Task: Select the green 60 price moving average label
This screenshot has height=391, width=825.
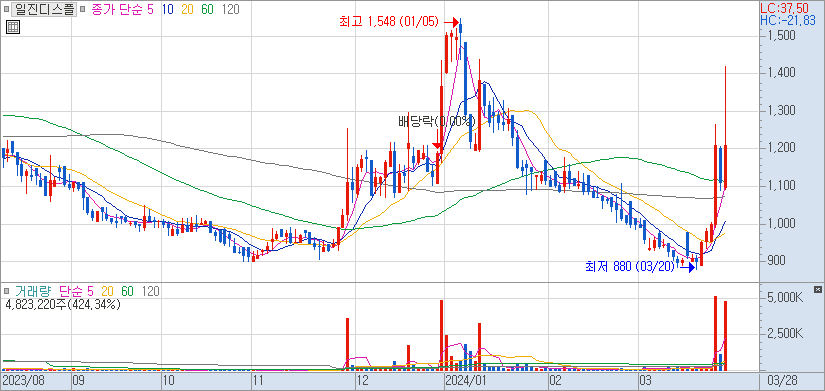Action: [208, 9]
